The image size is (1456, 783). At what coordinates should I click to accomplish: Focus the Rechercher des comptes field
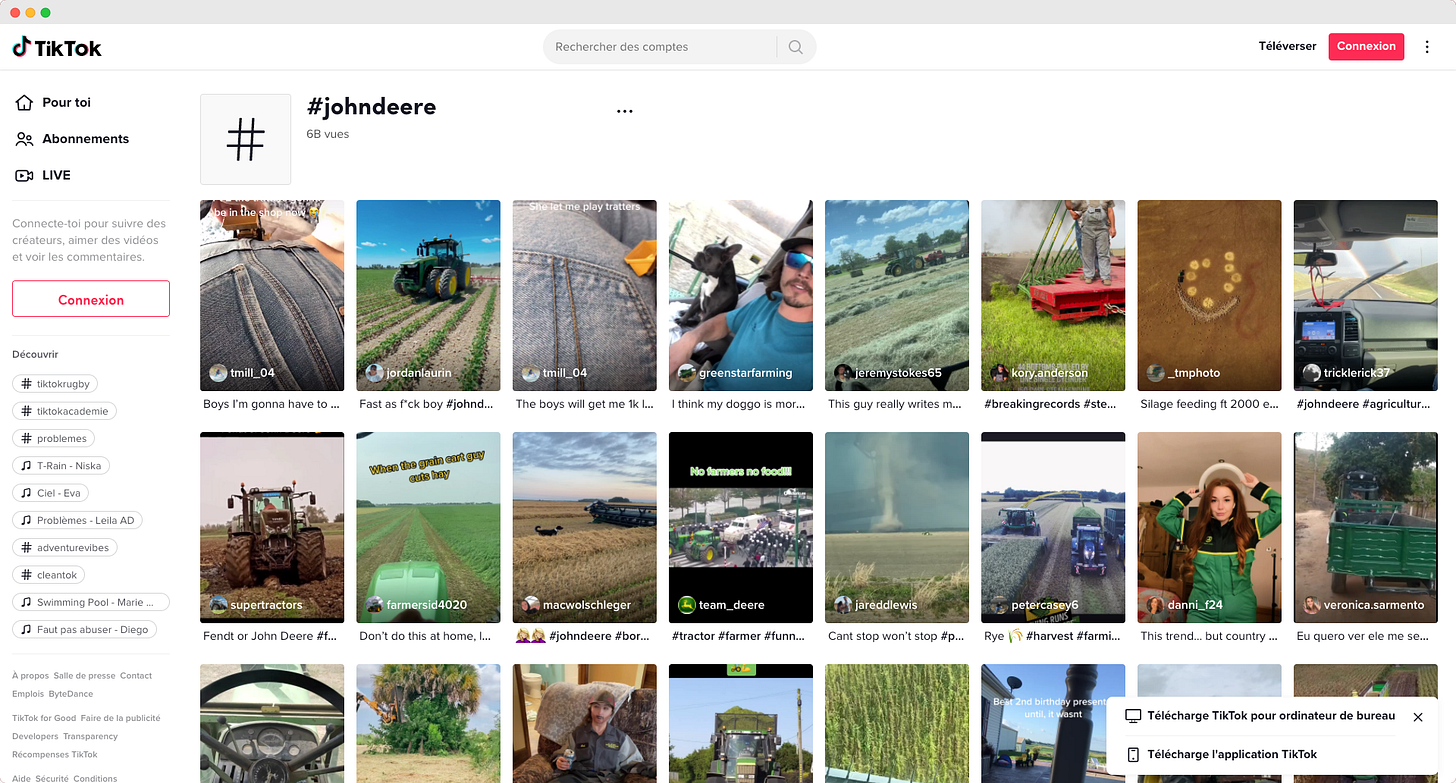[x=660, y=47]
